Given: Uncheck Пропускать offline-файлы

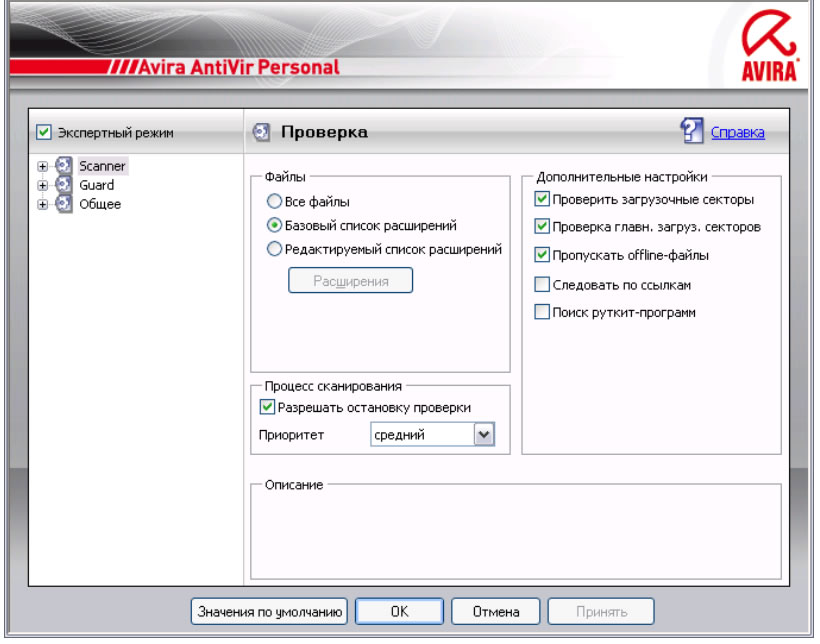Looking at the screenshot, I should click(x=542, y=255).
